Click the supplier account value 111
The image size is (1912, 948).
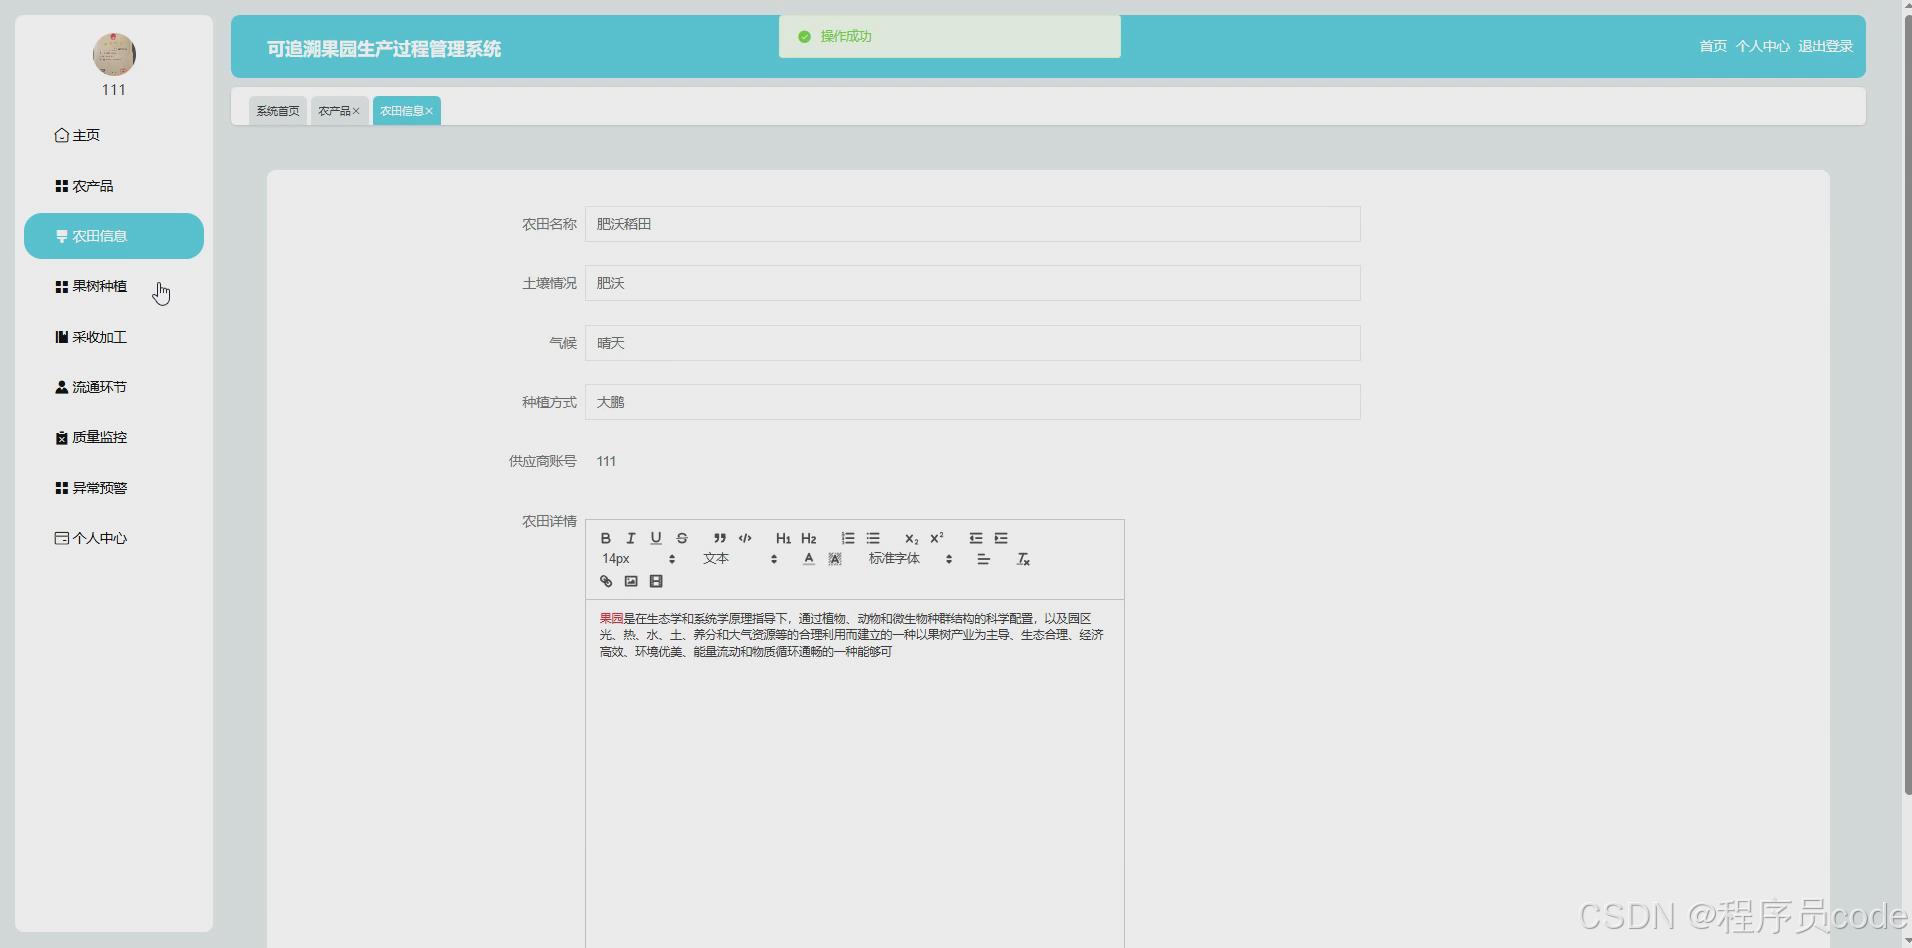[606, 461]
